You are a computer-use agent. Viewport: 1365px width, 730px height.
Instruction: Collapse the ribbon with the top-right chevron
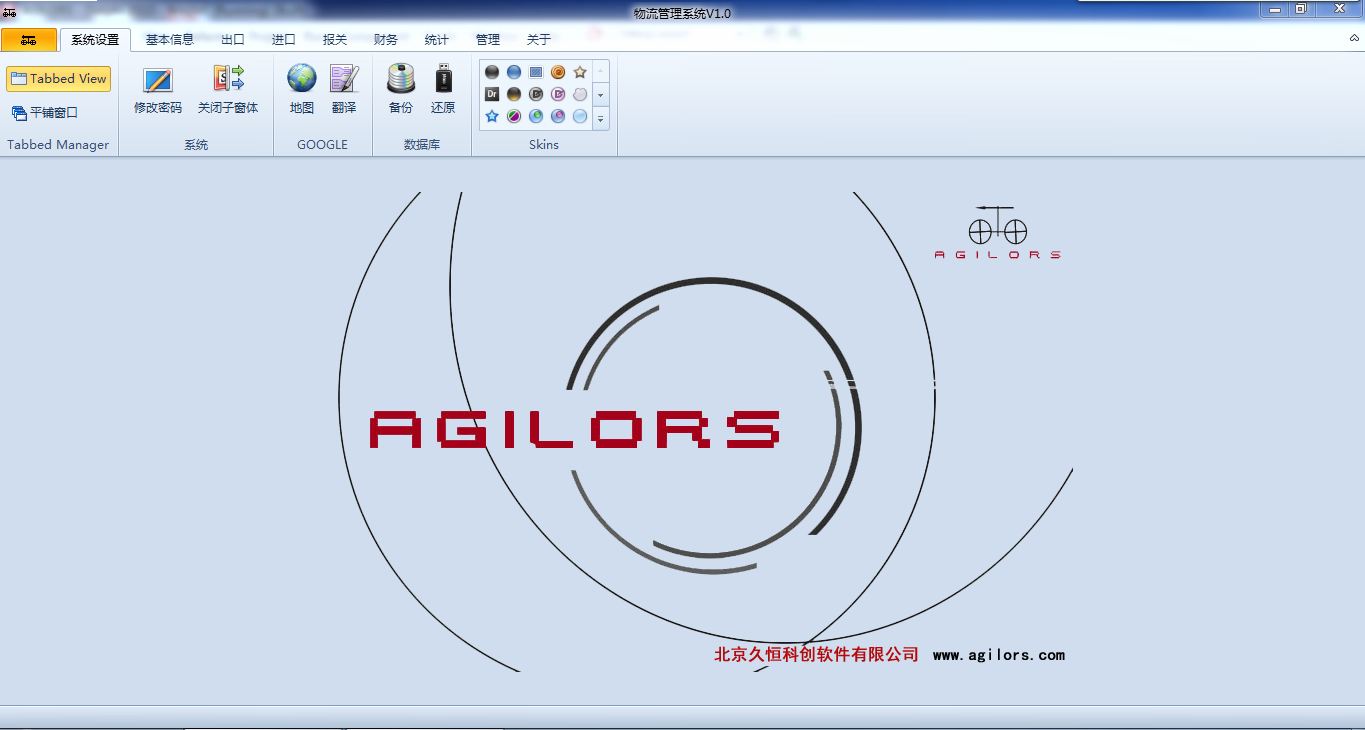(x=1354, y=38)
